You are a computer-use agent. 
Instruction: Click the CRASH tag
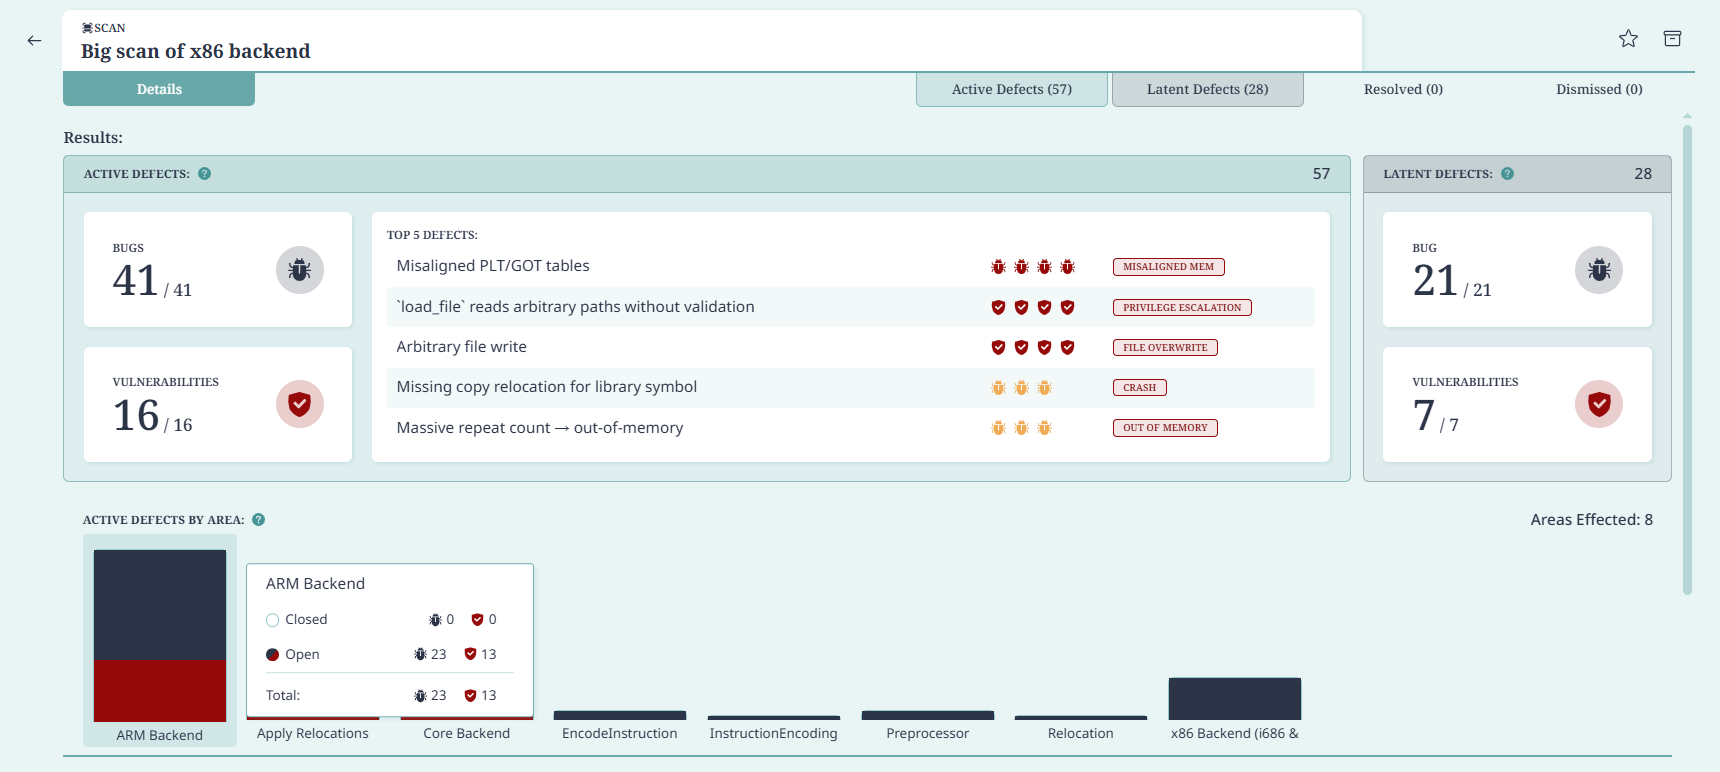coord(1139,388)
